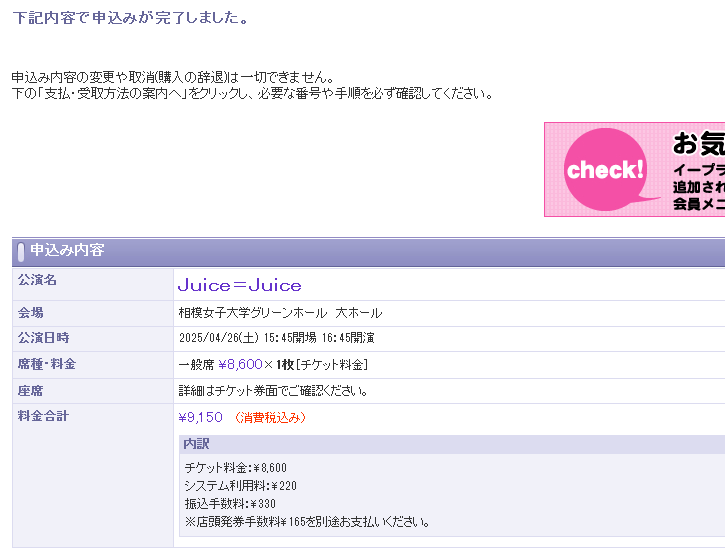The height and width of the screenshot is (554, 725).
Task: Select date text 2025/04/26(土) 15:45開場 16:45開演
Action: pos(276,338)
